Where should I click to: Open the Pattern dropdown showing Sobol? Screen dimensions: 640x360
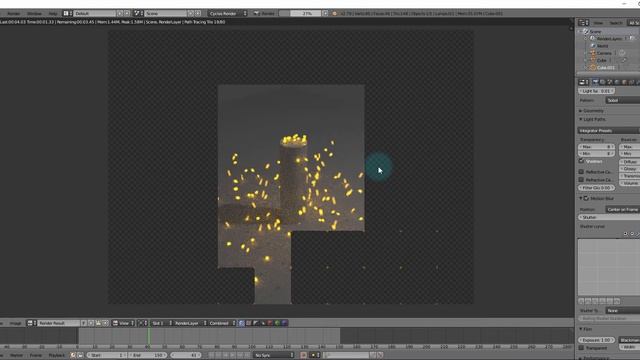[x=622, y=100]
